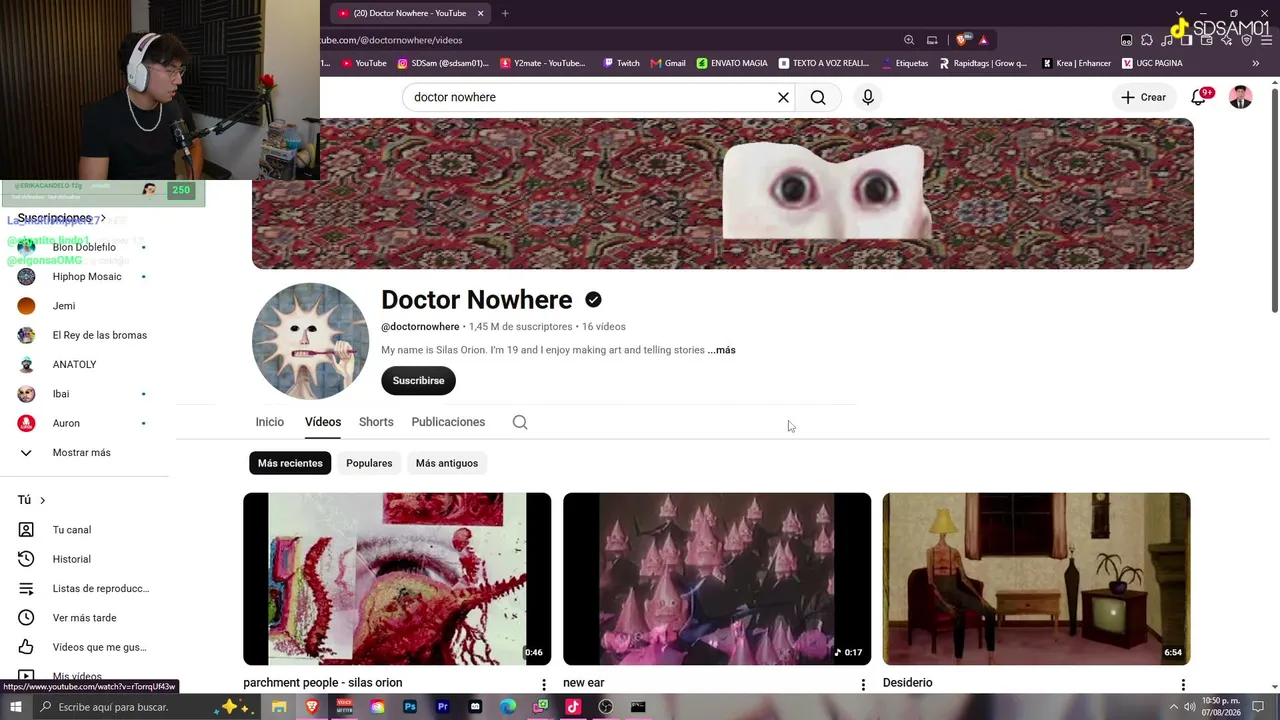This screenshot has height=720, width=1280.
Task: Open options menu for 'Desiderio' video
Action: [1183, 684]
